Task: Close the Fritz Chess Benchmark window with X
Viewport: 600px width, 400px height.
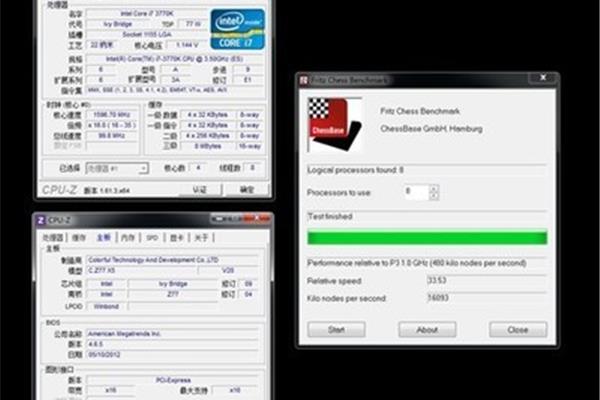Action: click(x=543, y=78)
